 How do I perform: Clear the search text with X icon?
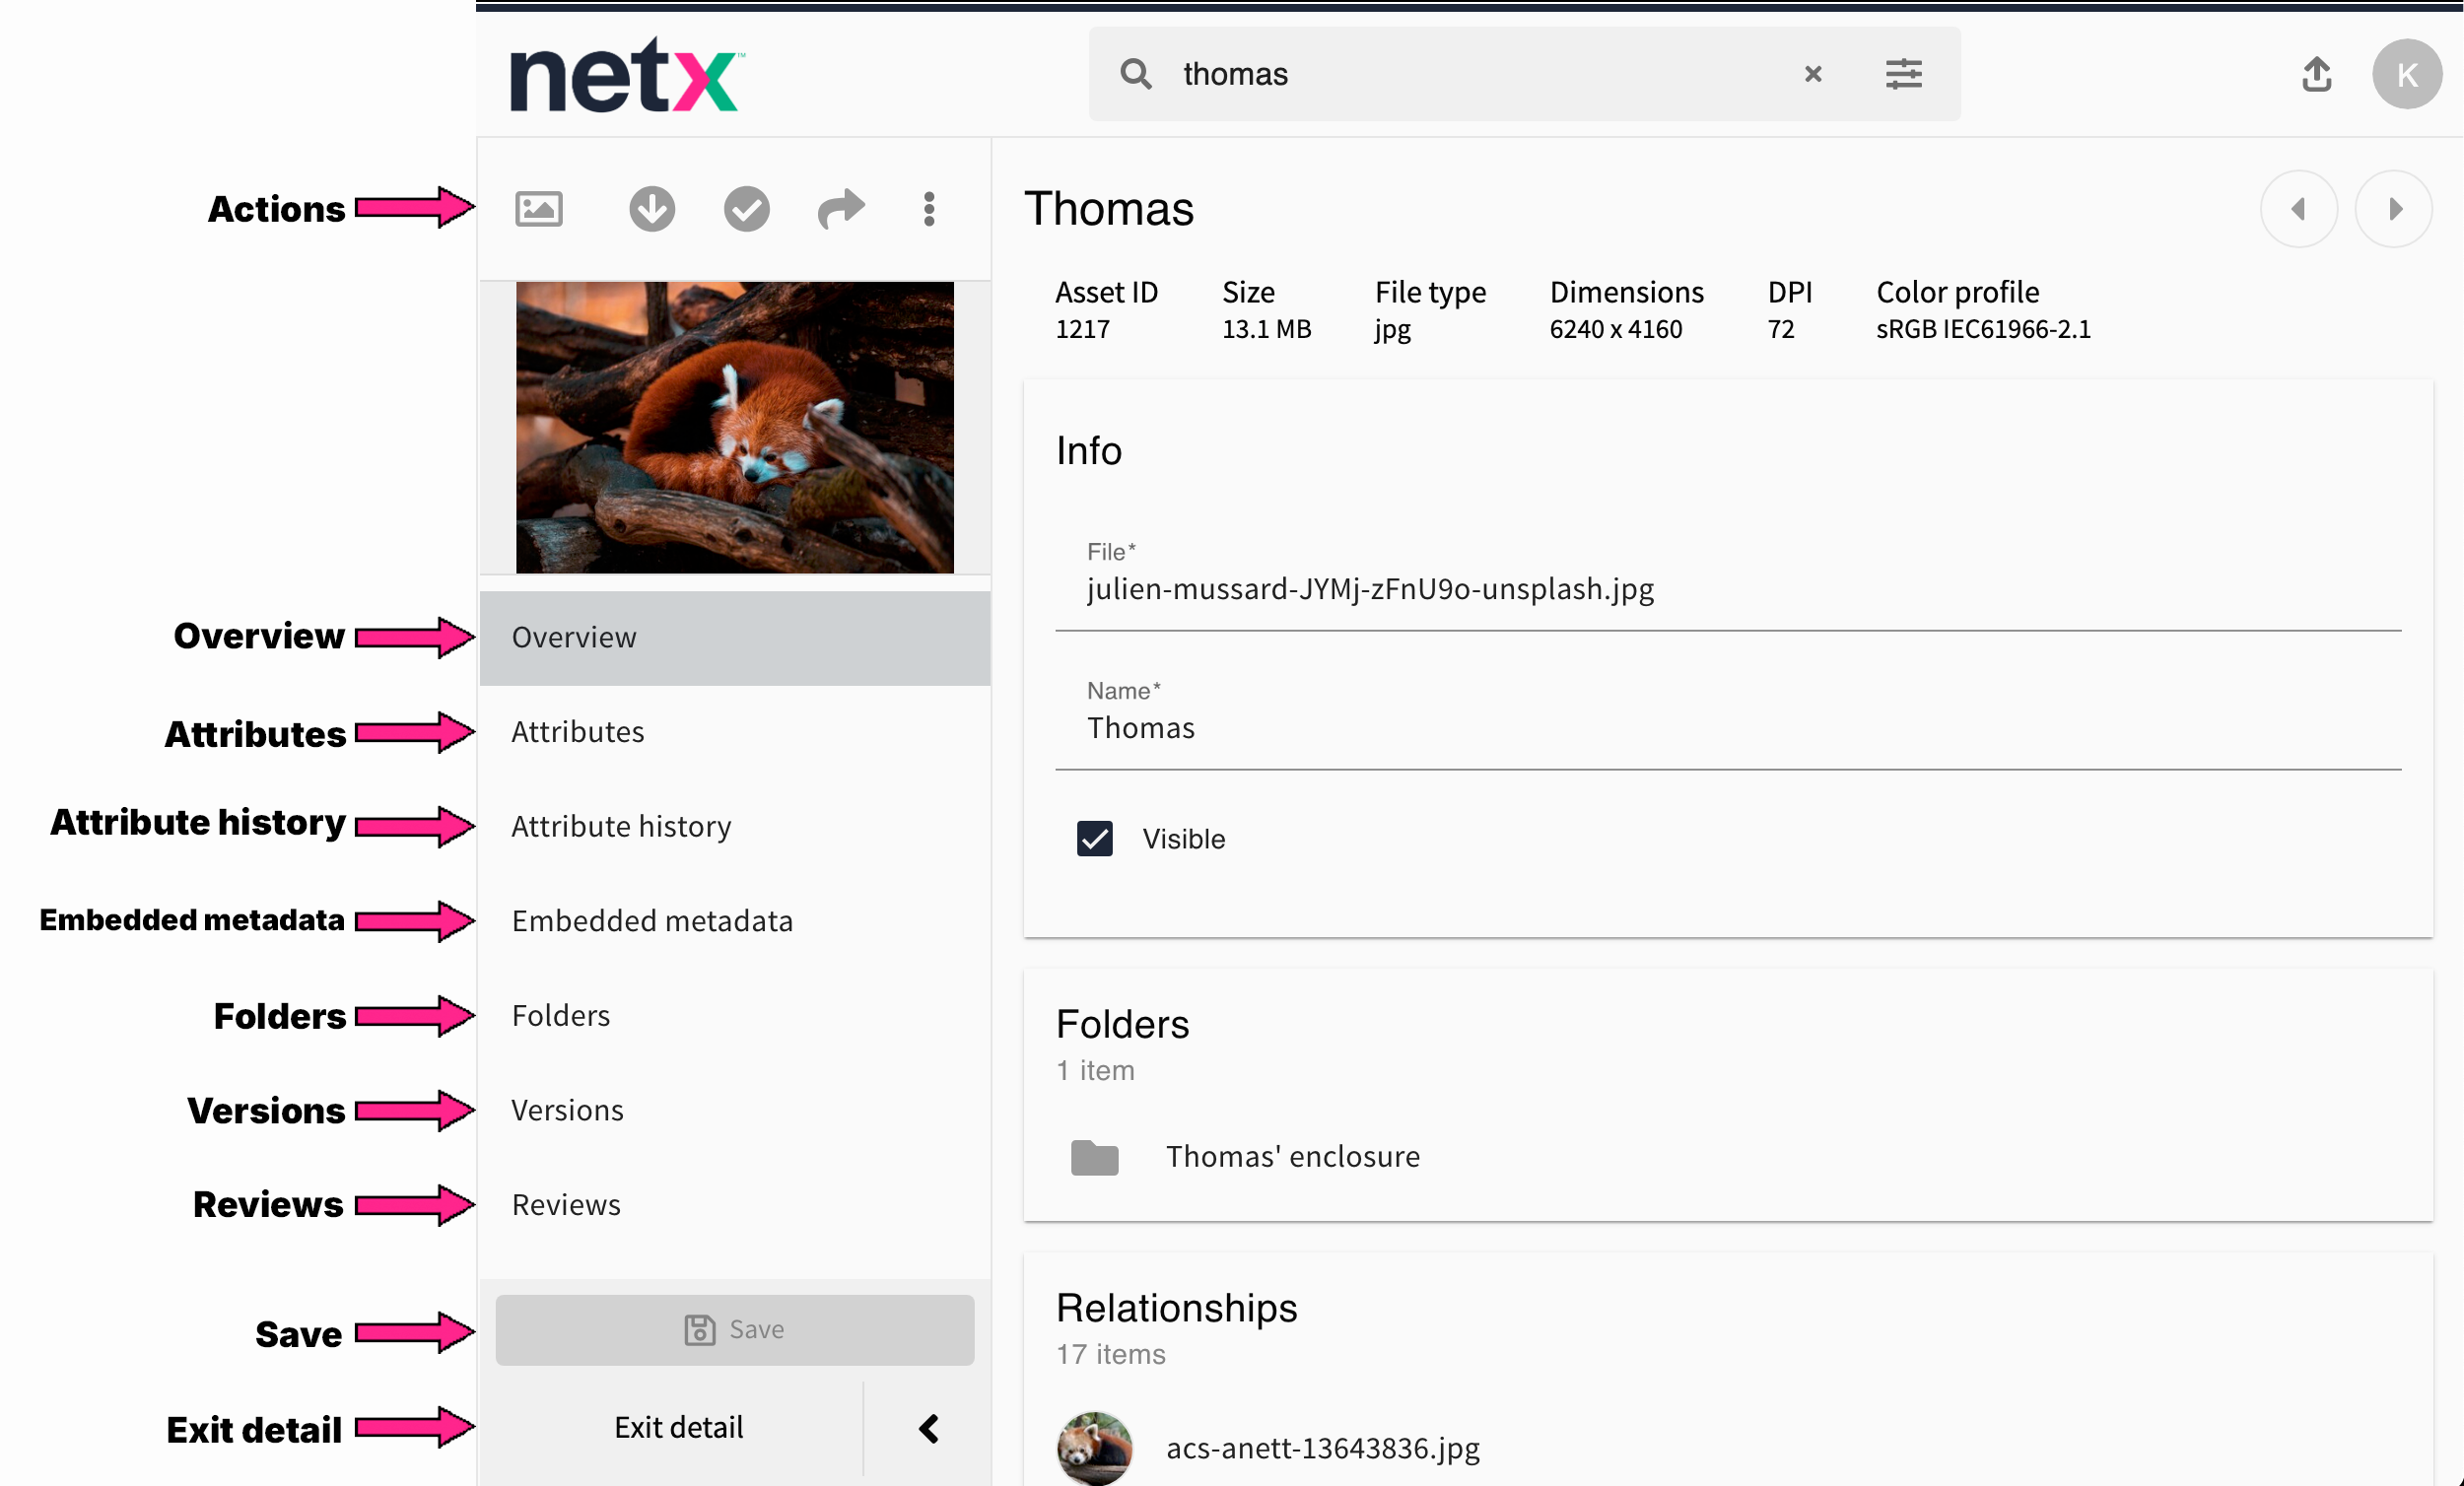(1812, 74)
